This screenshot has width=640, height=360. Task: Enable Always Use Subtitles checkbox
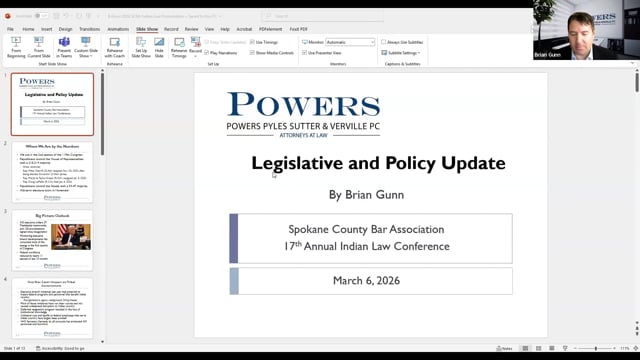point(384,42)
